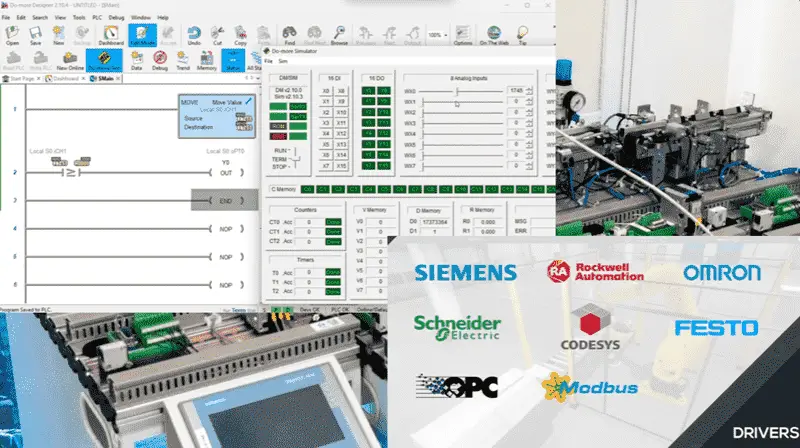The image size is (800, 448).
Task: Click the WX7 value stepper arrows
Action: 529,166
